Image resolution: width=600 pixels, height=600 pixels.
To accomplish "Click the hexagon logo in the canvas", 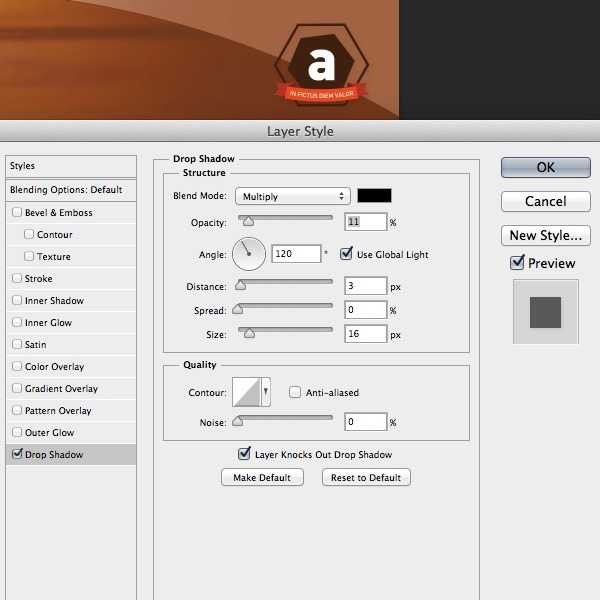I will coord(321,68).
